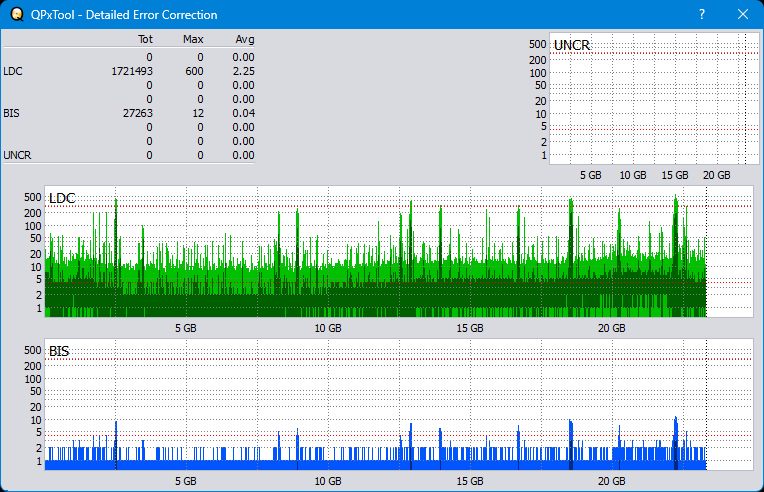The image size is (764, 492).
Task: Click the Avg column header
Action: coord(245,39)
